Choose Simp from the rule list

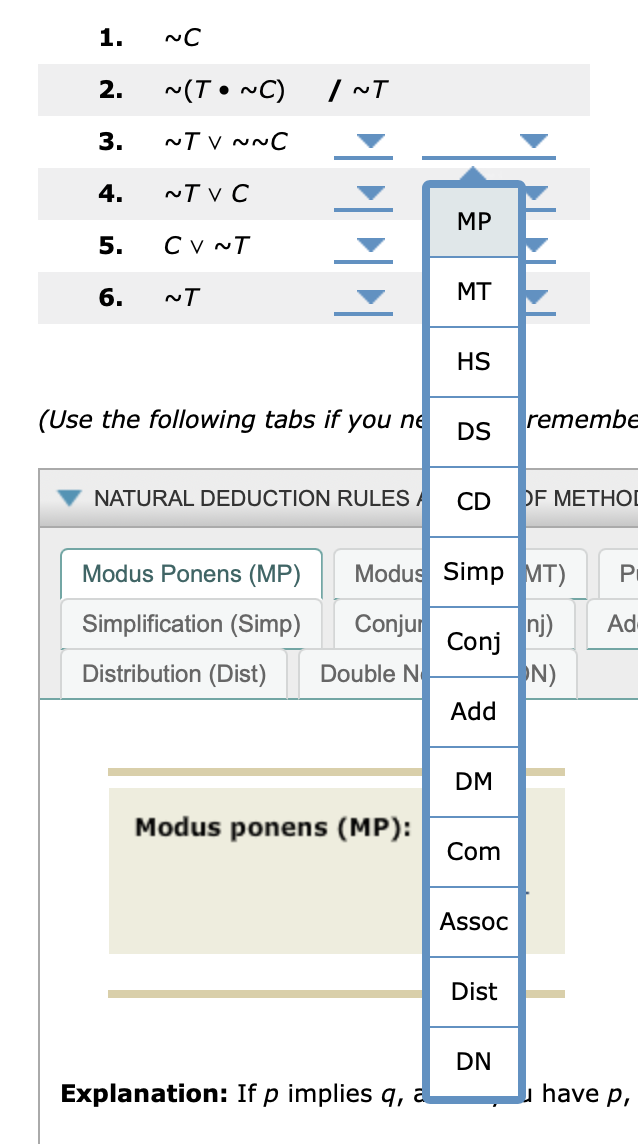tap(473, 571)
